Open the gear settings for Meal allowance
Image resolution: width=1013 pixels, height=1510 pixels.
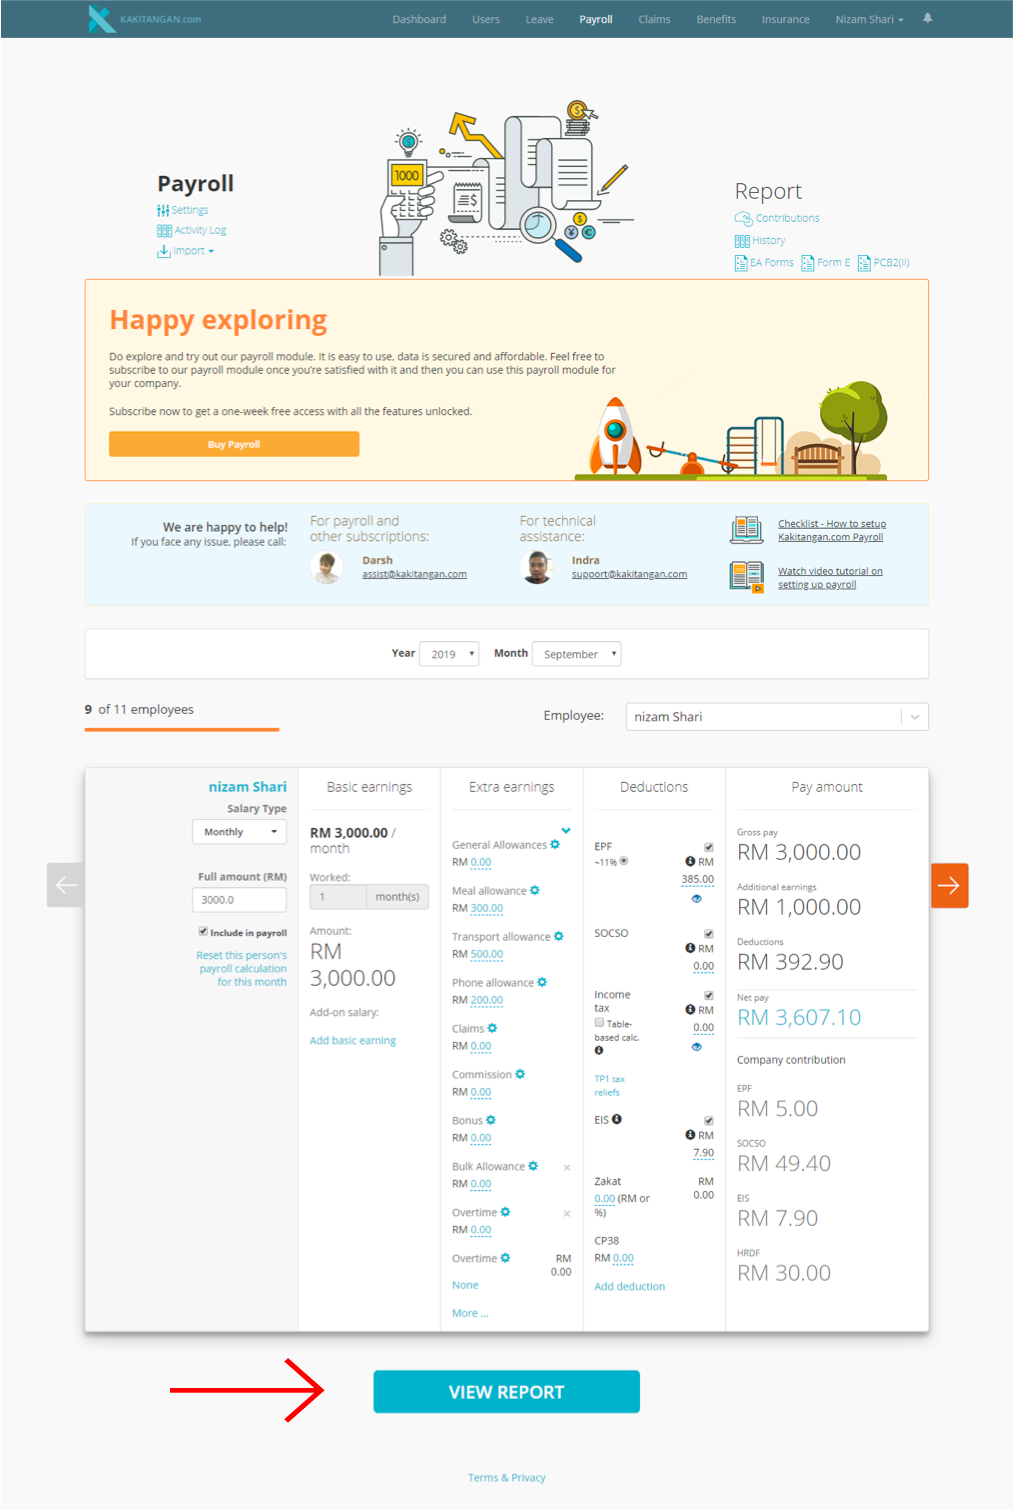tap(535, 890)
